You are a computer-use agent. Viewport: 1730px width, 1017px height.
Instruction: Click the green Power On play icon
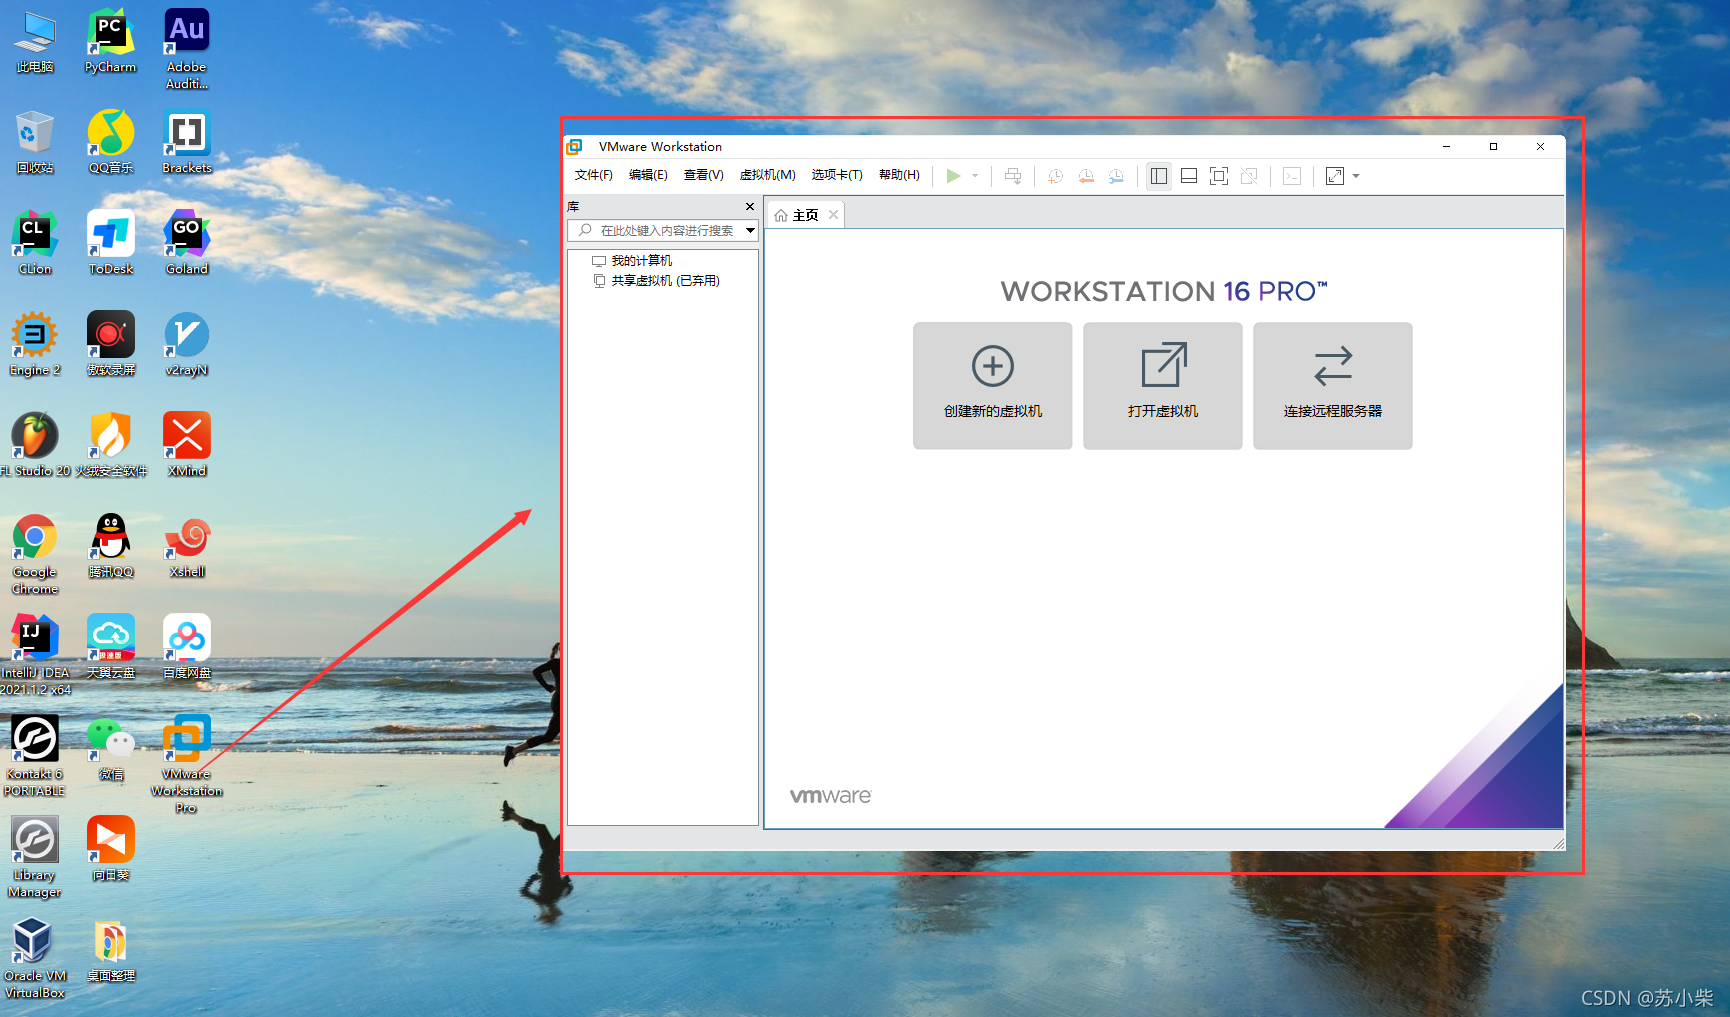tap(953, 176)
